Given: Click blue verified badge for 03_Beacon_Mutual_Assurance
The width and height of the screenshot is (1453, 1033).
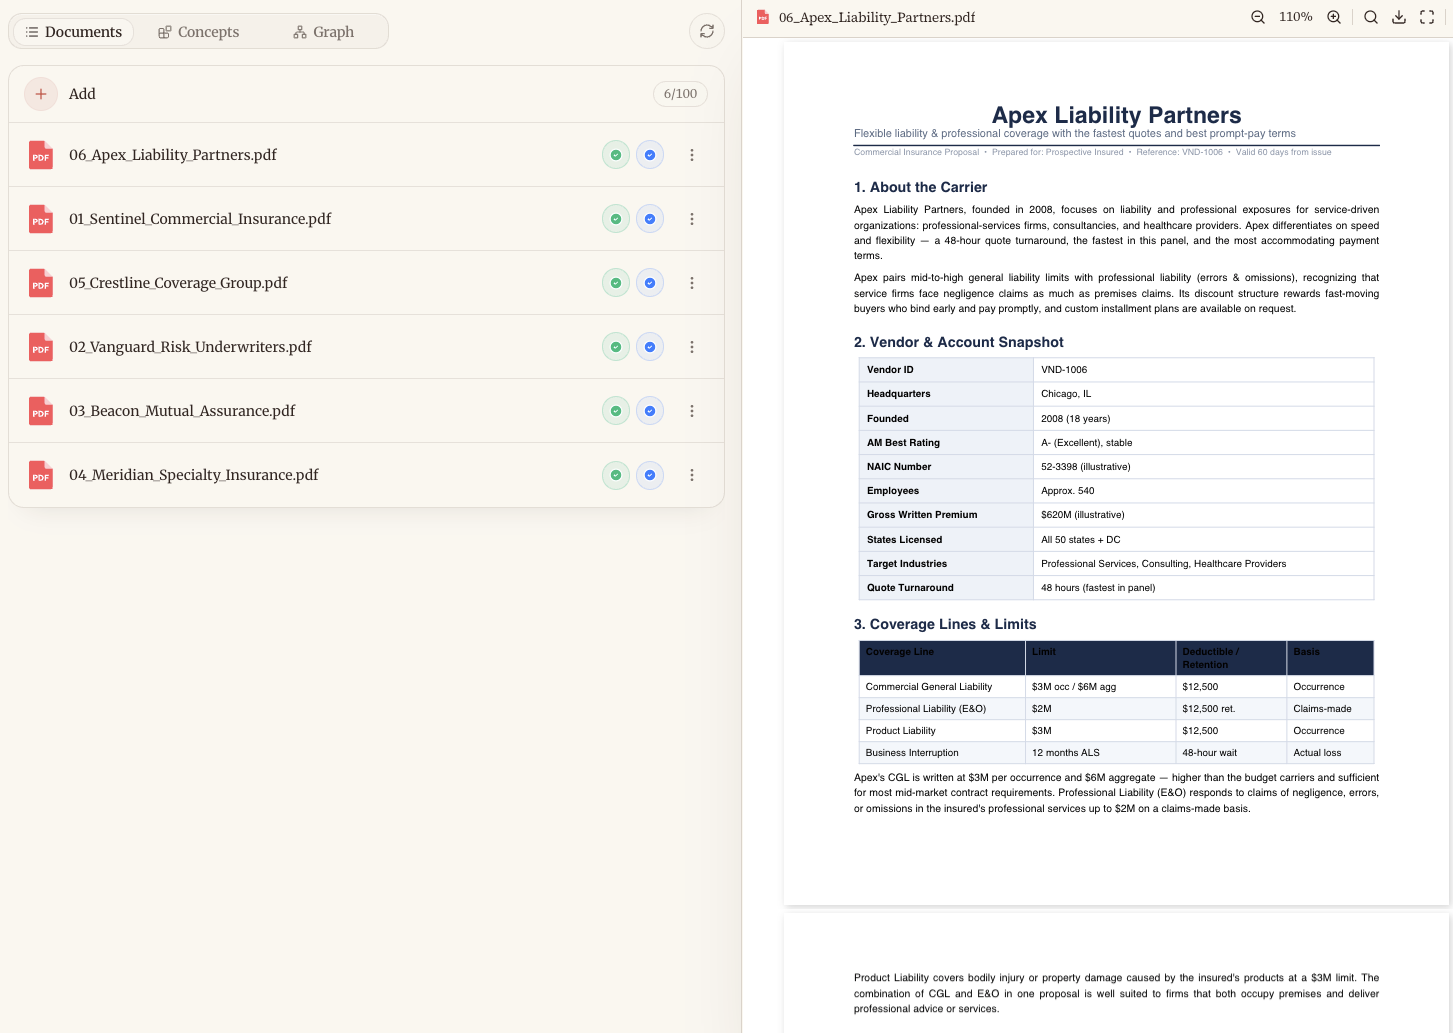Looking at the screenshot, I should (650, 411).
